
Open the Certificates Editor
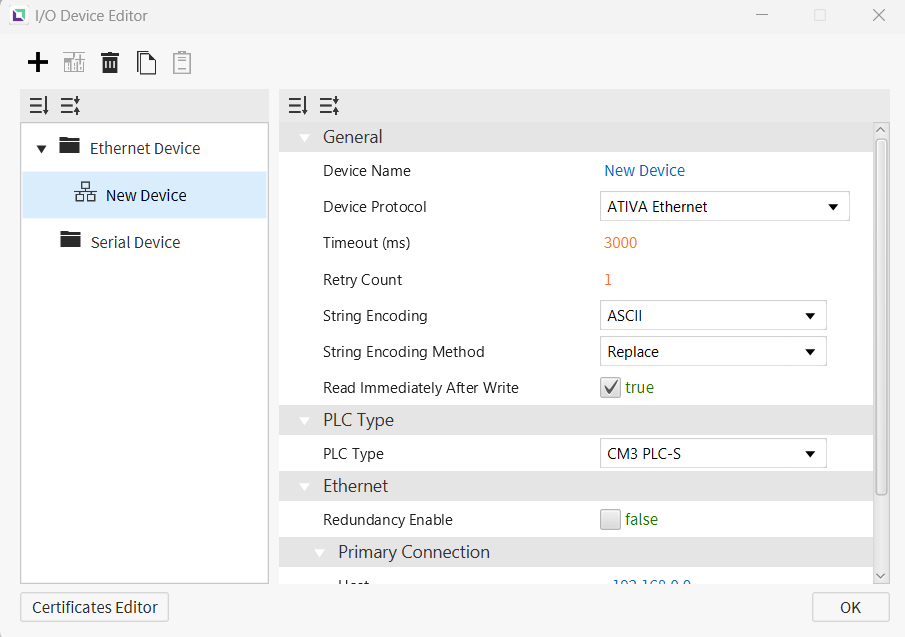point(95,607)
